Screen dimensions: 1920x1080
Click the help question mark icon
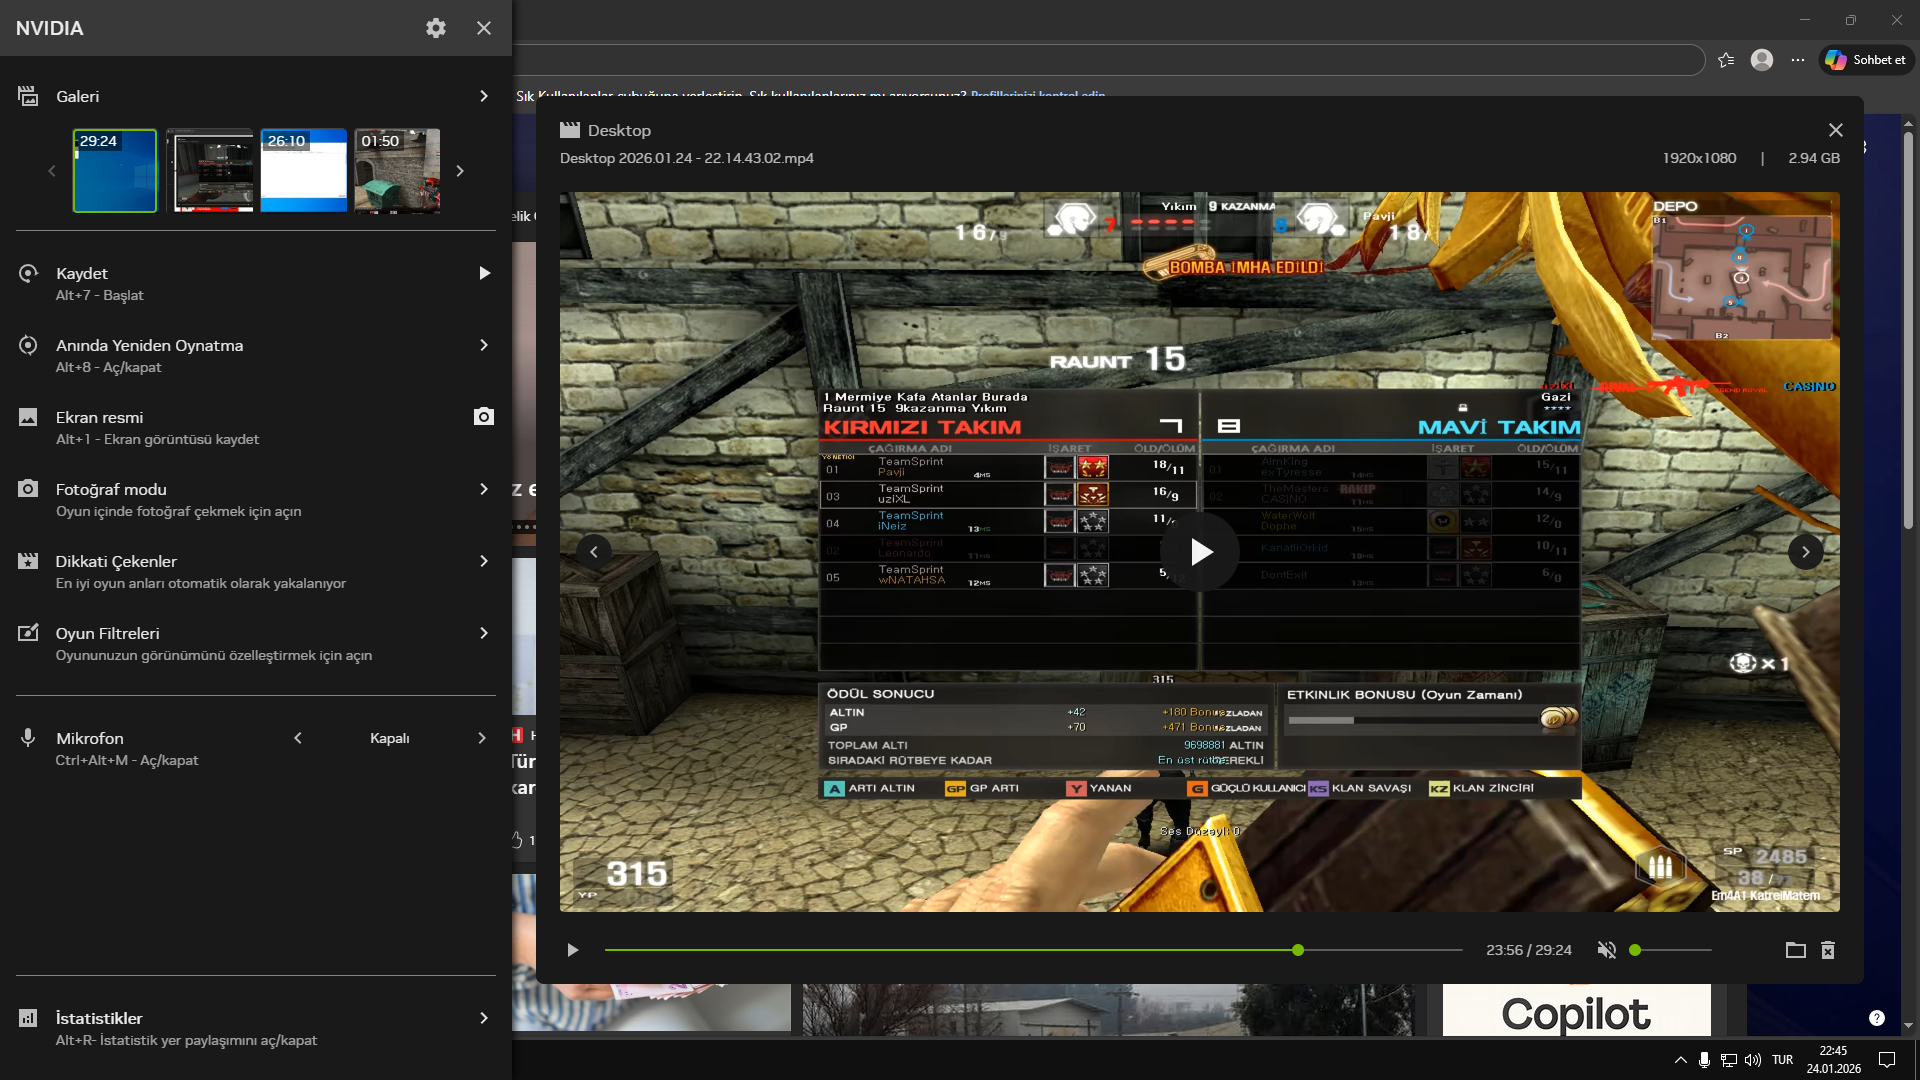pyautogui.click(x=1877, y=1018)
